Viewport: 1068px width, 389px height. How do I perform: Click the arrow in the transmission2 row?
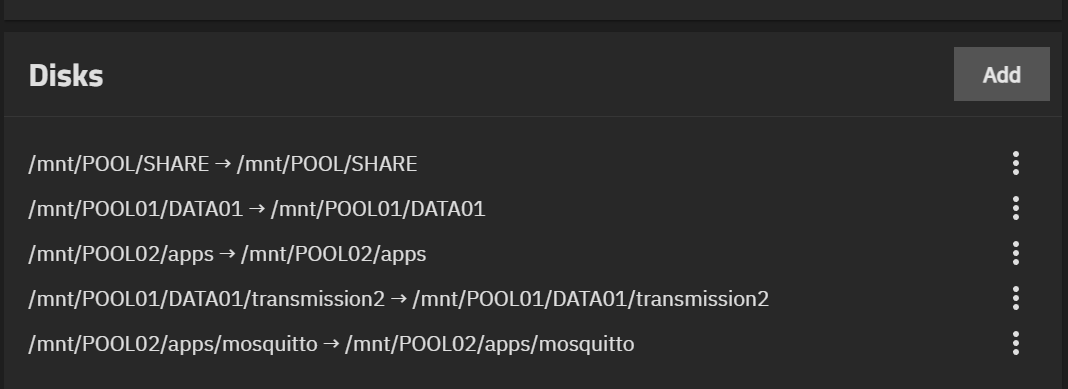click(399, 299)
